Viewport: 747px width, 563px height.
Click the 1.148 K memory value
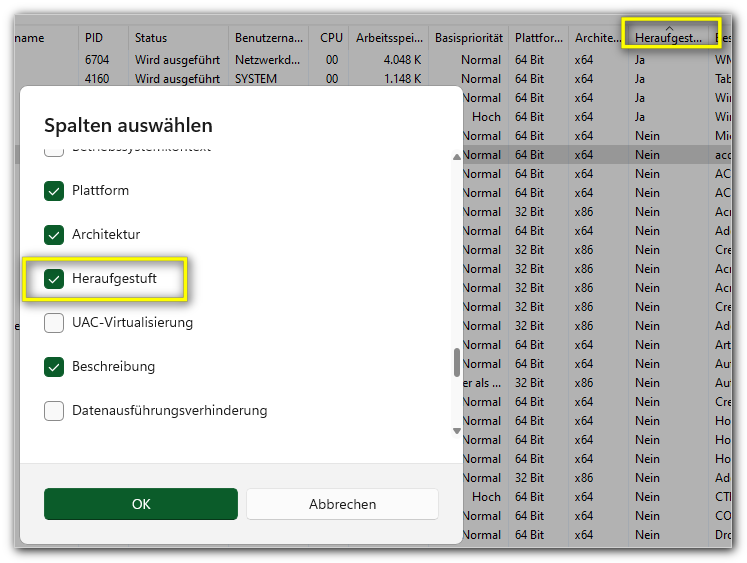(x=403, y=79)
